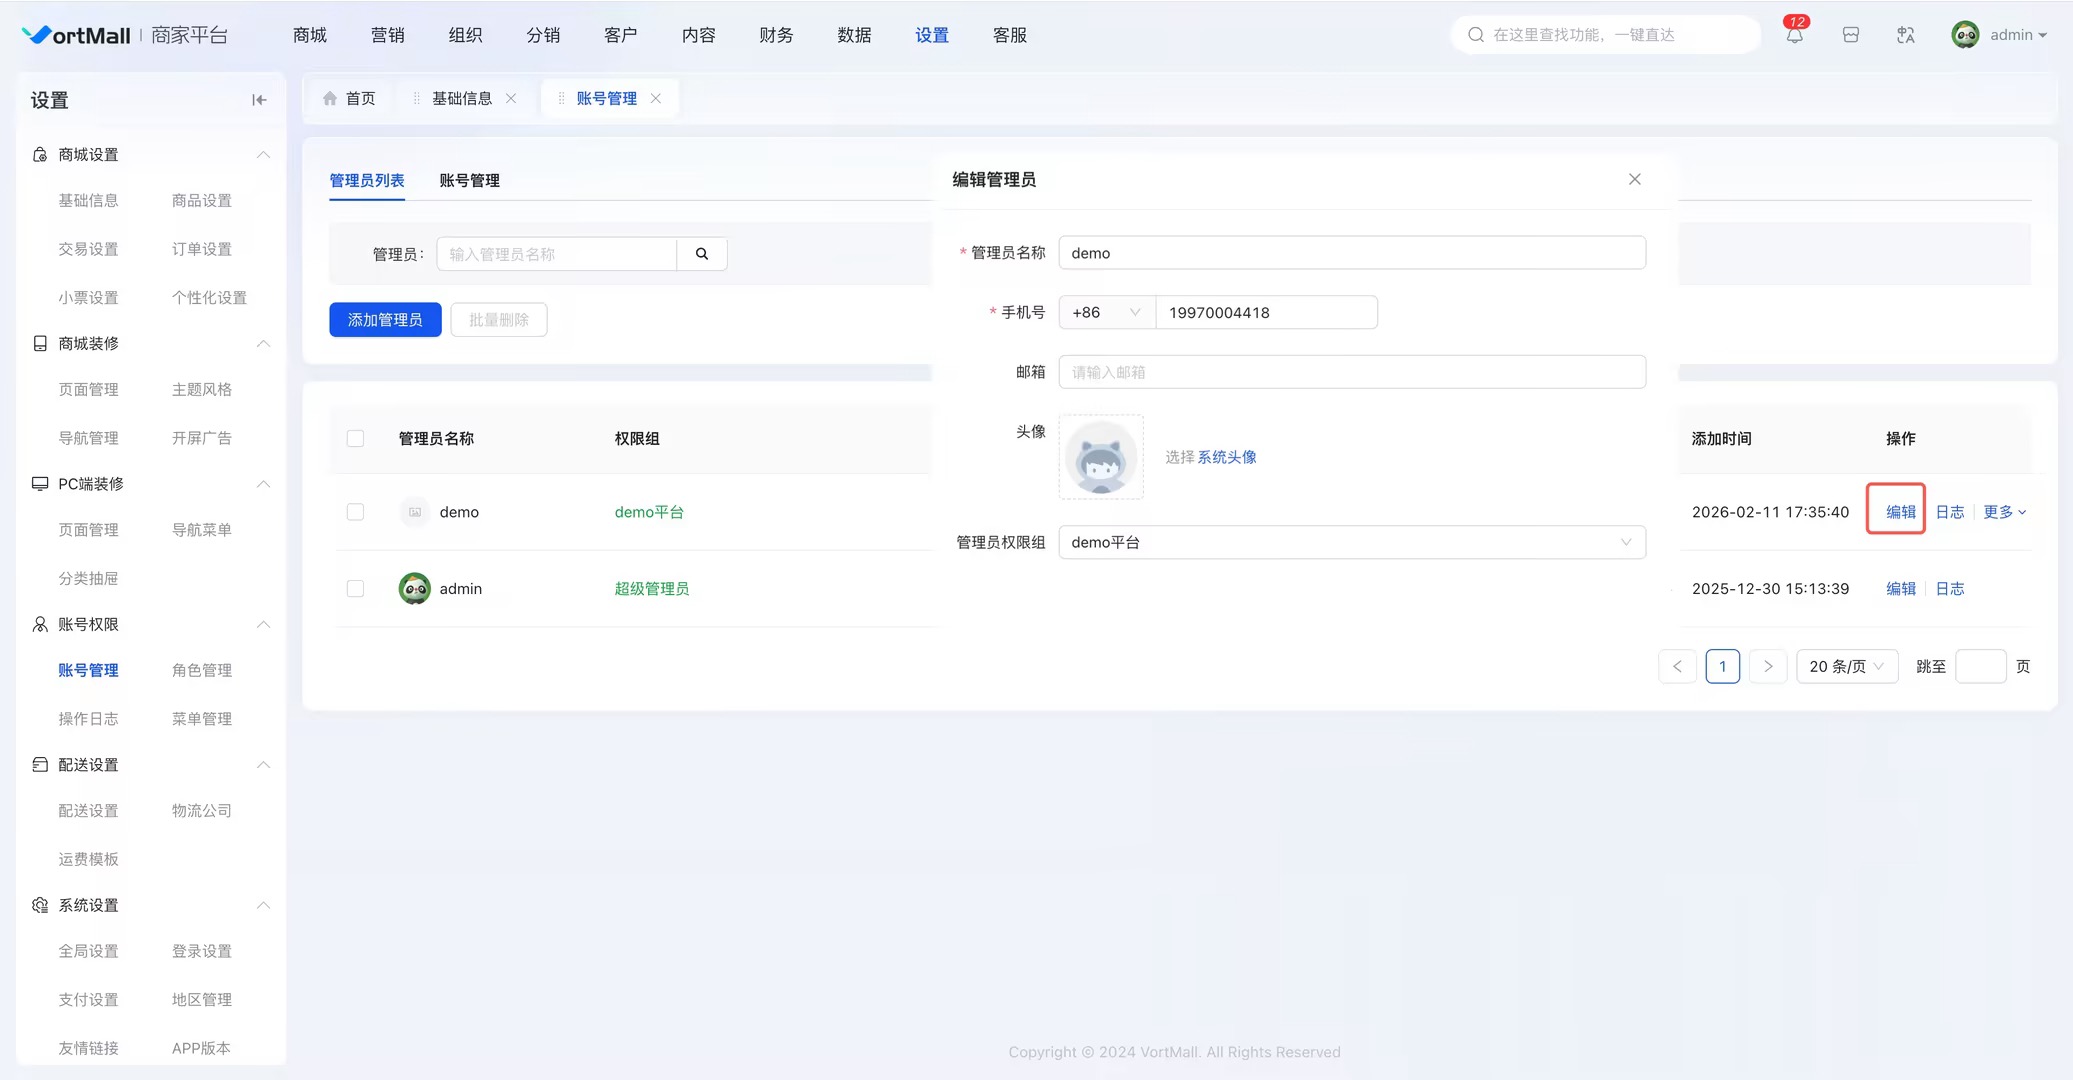Click admin's panda avatar in the table
The width and height of the screenshot is (2073, 1080).
414,588
